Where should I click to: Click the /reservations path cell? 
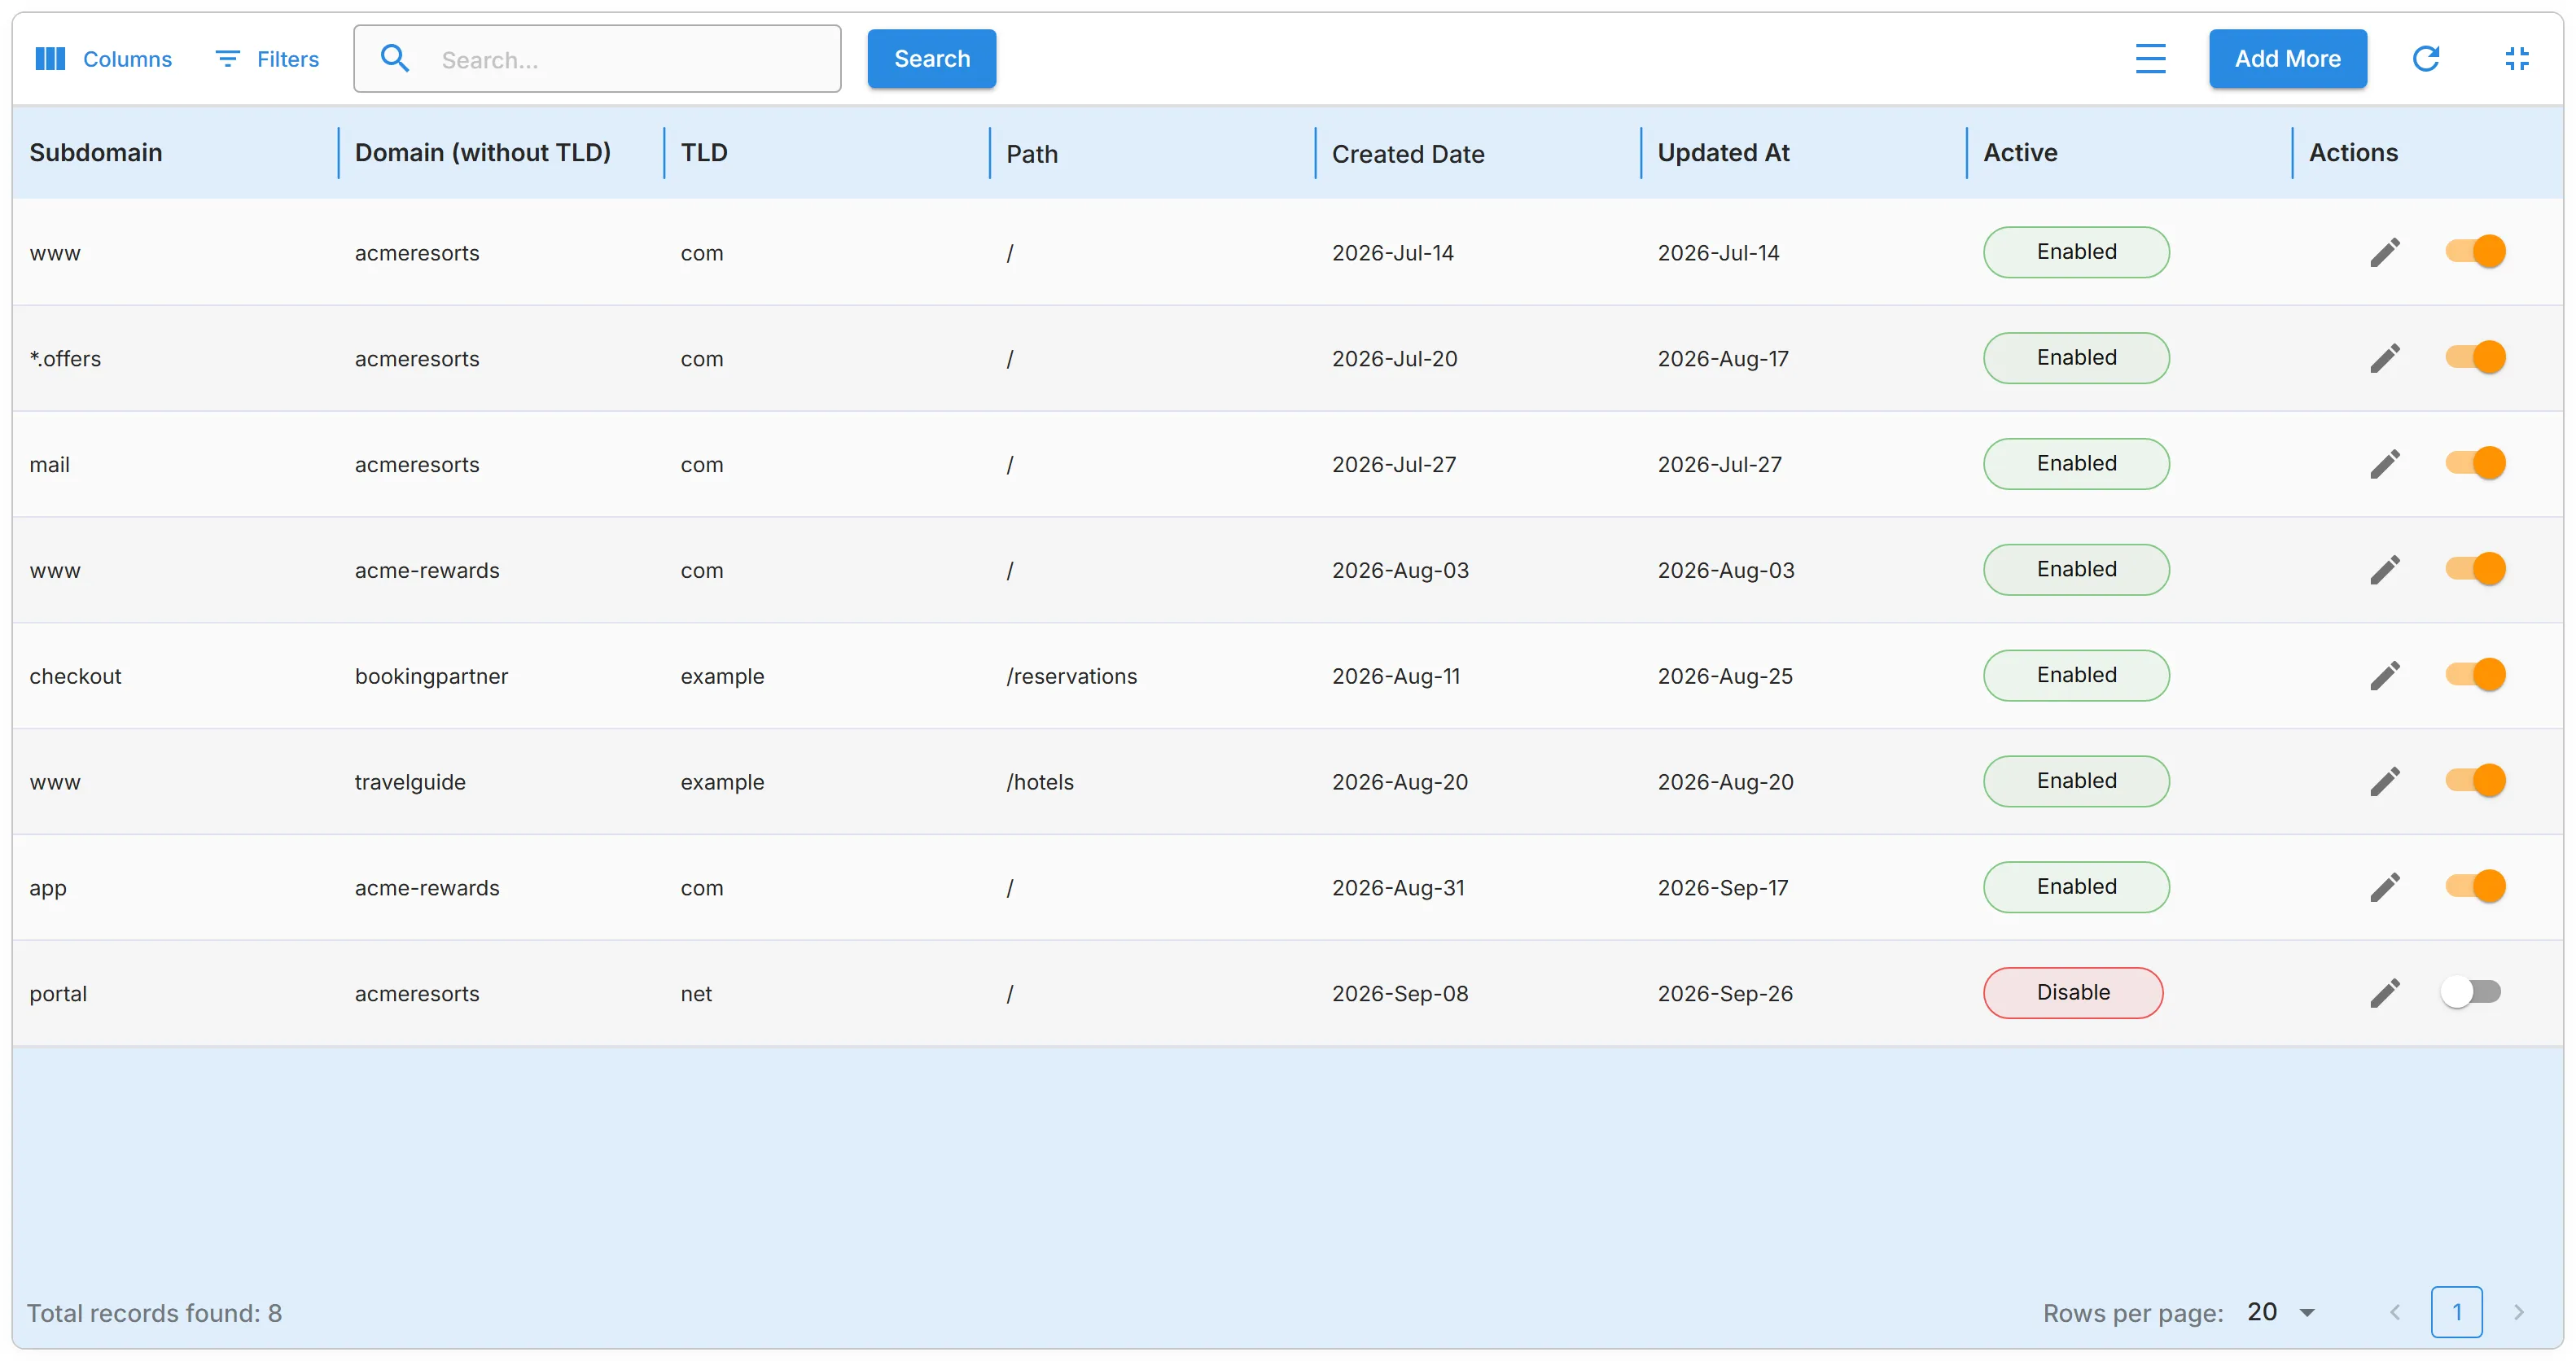(x=1071, y=676)
